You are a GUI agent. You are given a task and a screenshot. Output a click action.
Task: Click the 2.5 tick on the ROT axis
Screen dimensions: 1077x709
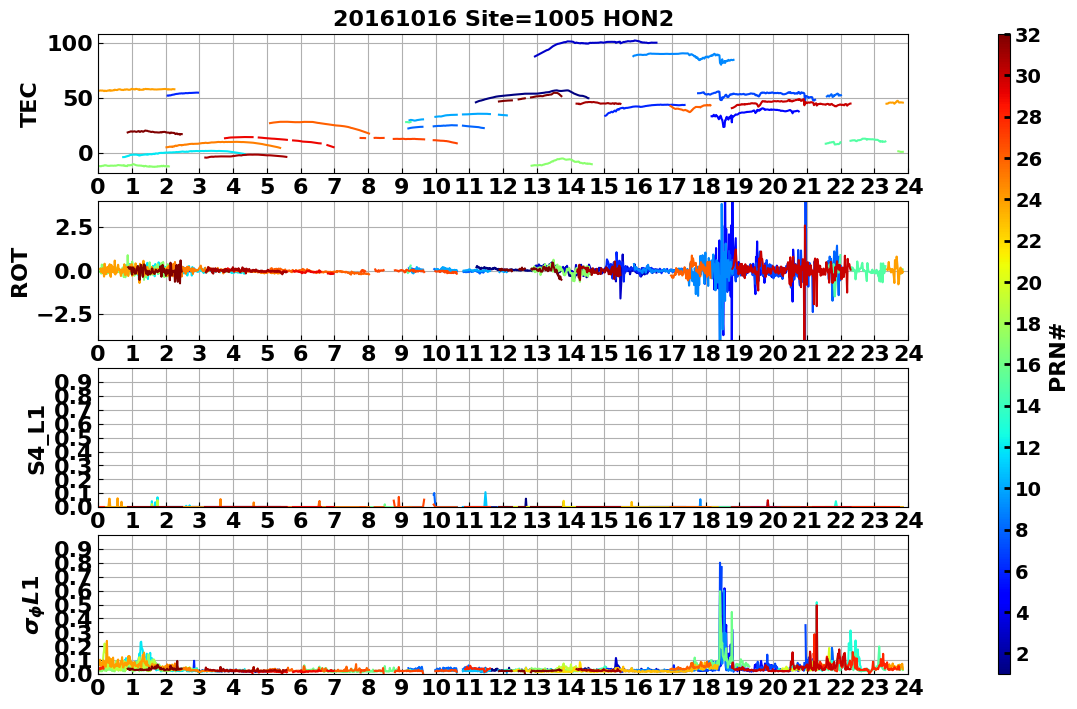[x=74, y=227]
